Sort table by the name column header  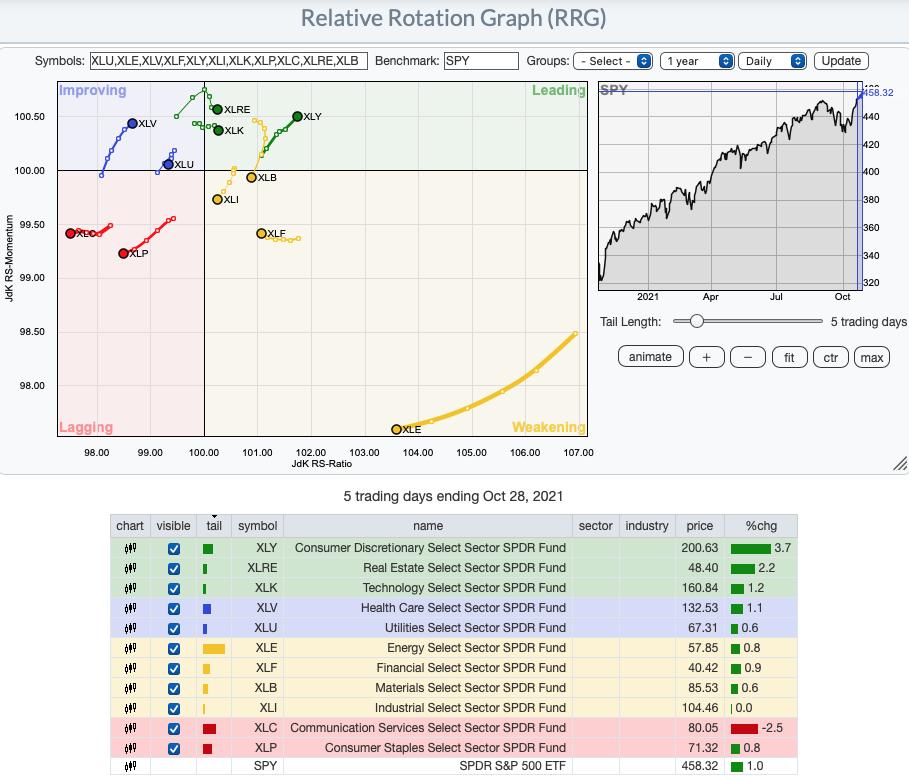(428, 526)
